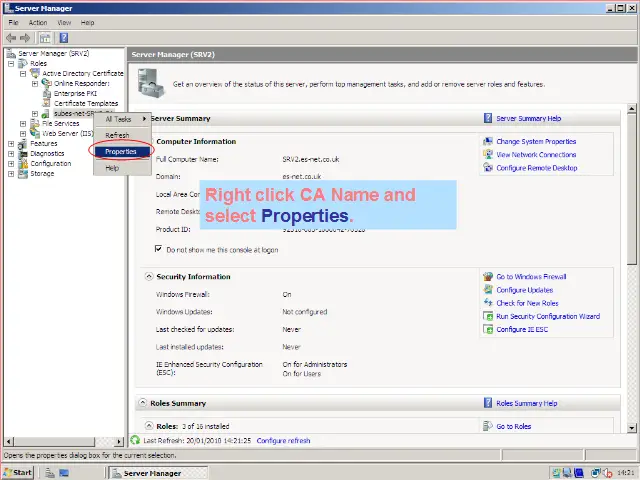Open the File menu
Viewport: 640px width, 480px height.
pyautogui.click(x=13, y=23)
